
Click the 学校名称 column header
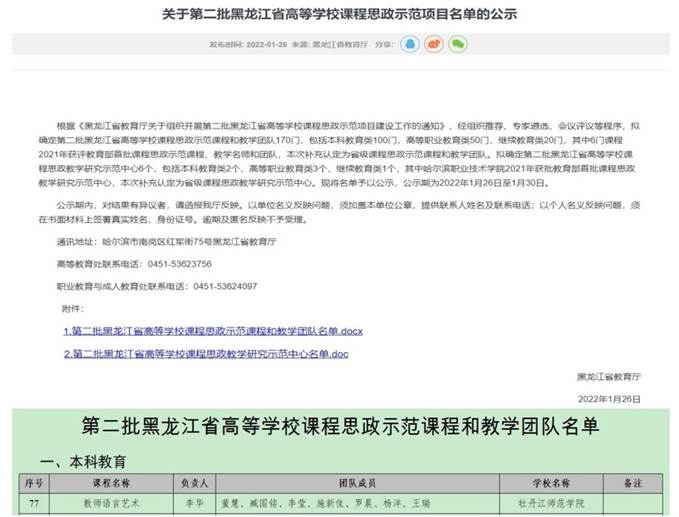click(x=552, y=483)
